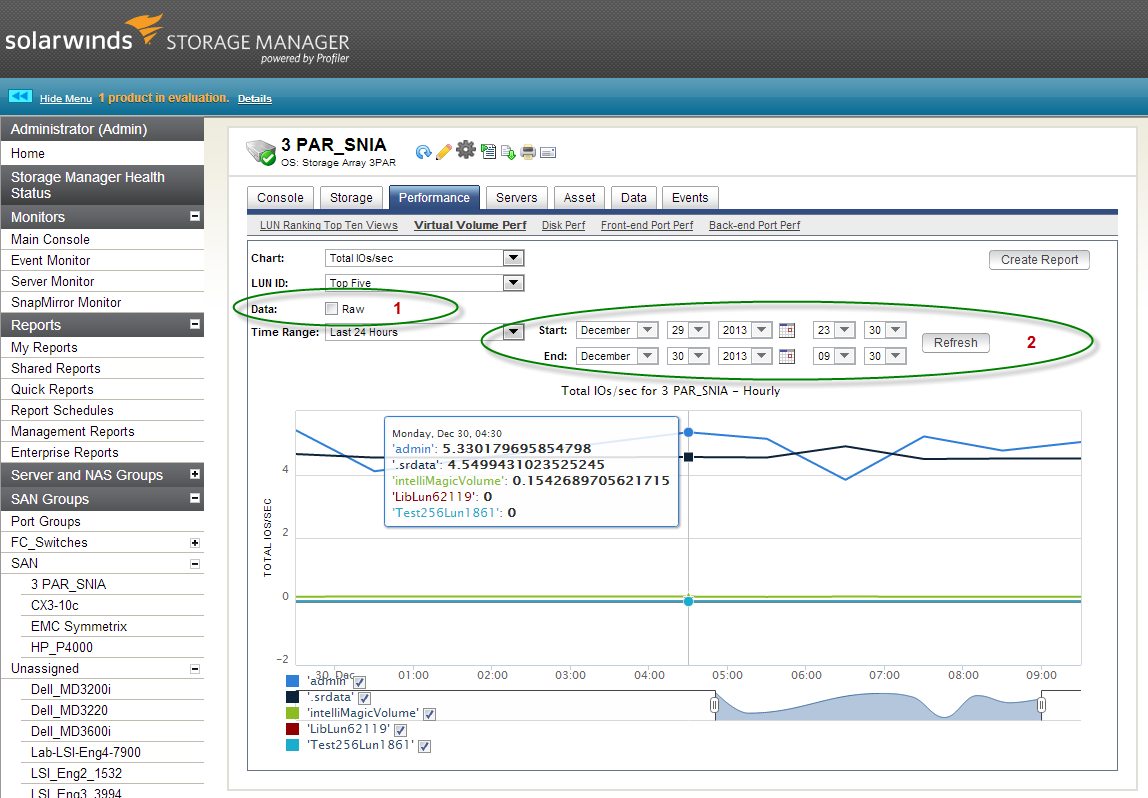Select the Performance tab
The height and width of the screenshot is (798, 1148).
(434, 198)
